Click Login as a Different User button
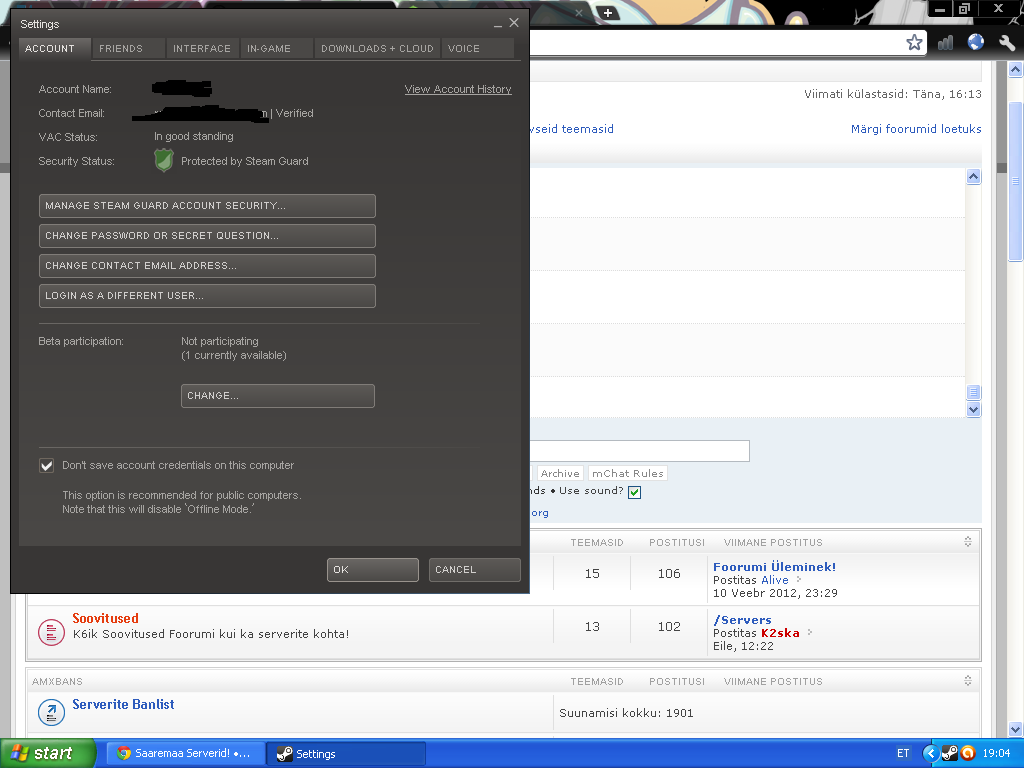The width and height of the screenshot is (1024, 768). 207,296
